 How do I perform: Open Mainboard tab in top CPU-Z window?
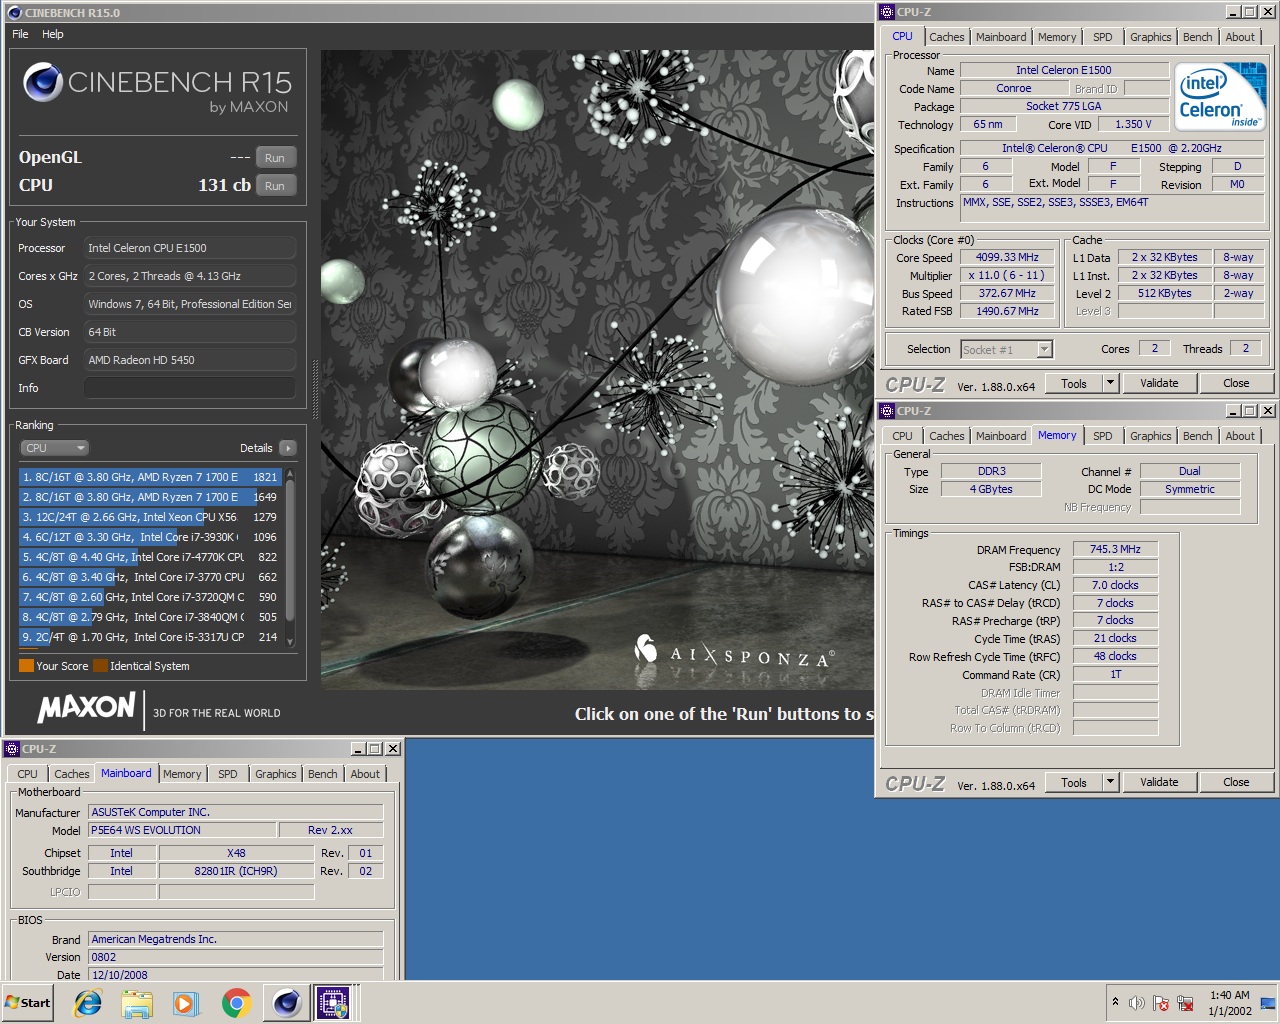click(1001, 37)
